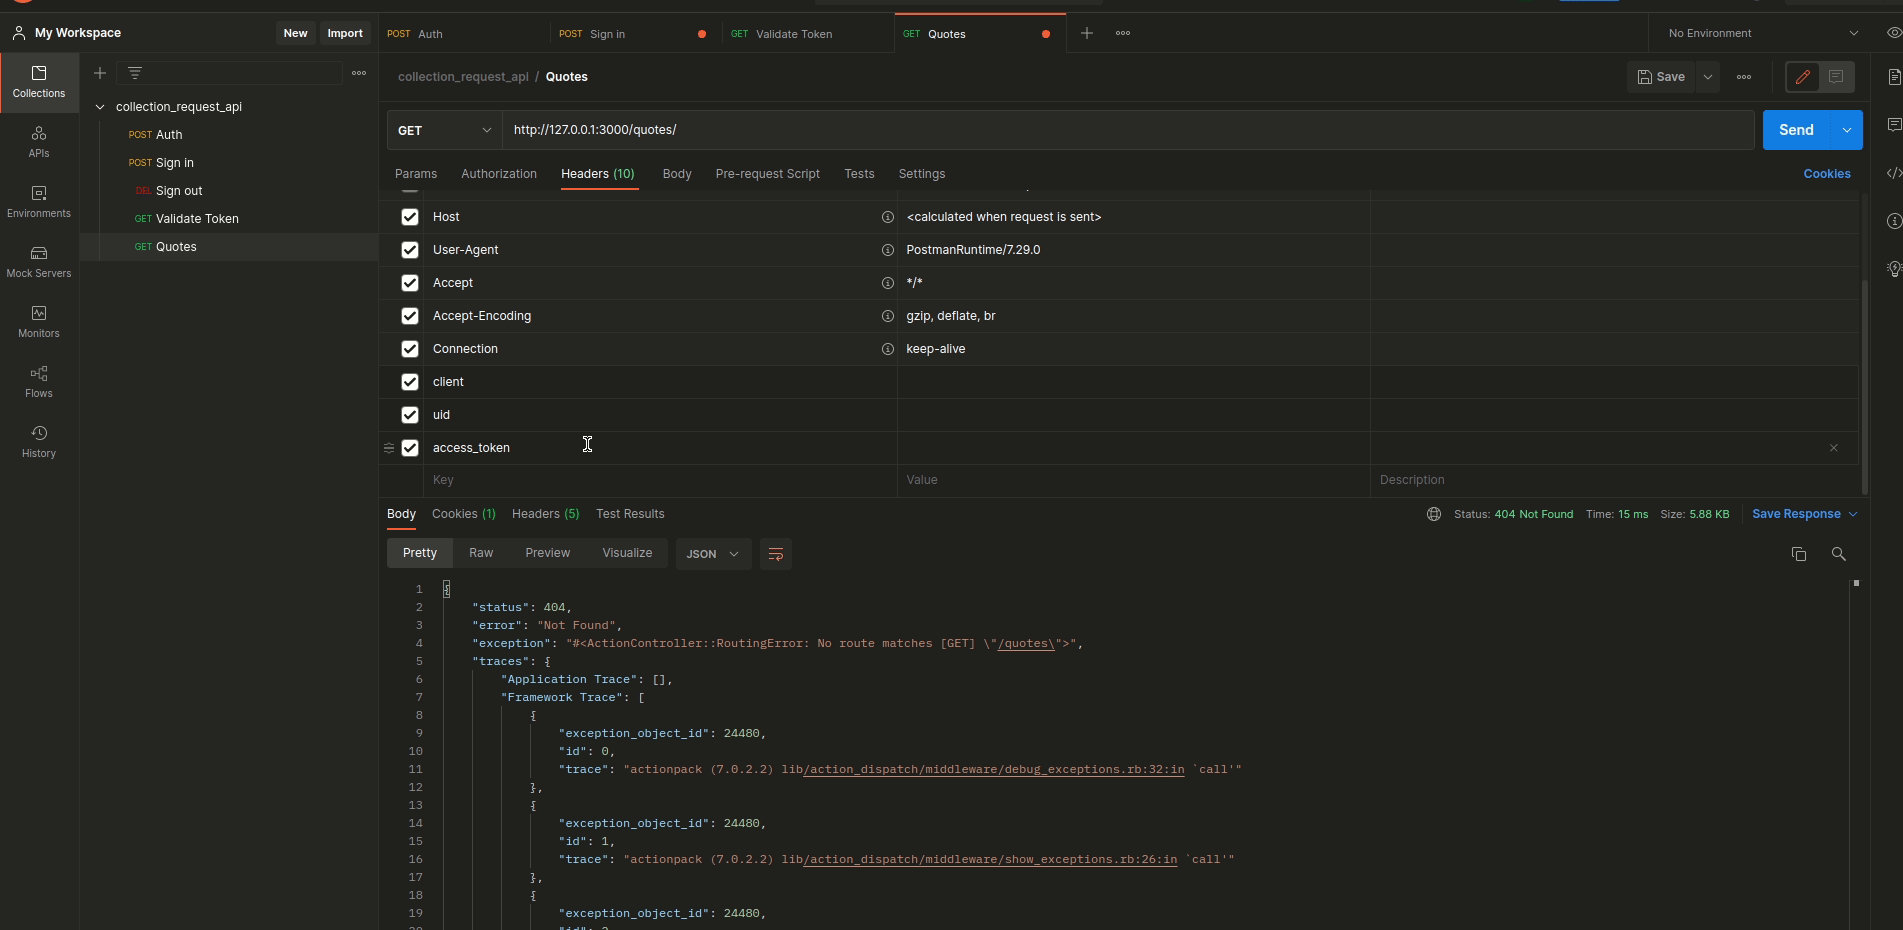Change the JSON response format dropdown
This screenshot has height=930, width=1903.
713,554
